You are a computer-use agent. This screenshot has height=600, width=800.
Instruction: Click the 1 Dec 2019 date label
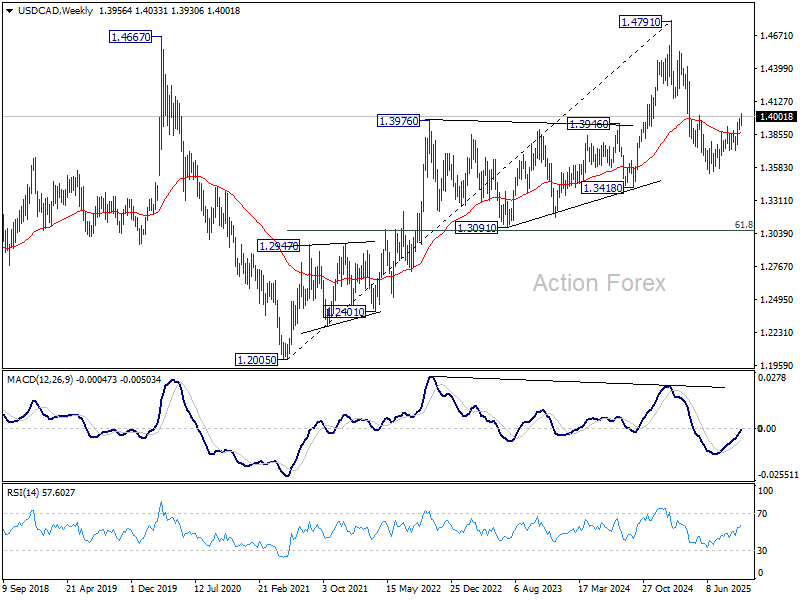(154, 588)
